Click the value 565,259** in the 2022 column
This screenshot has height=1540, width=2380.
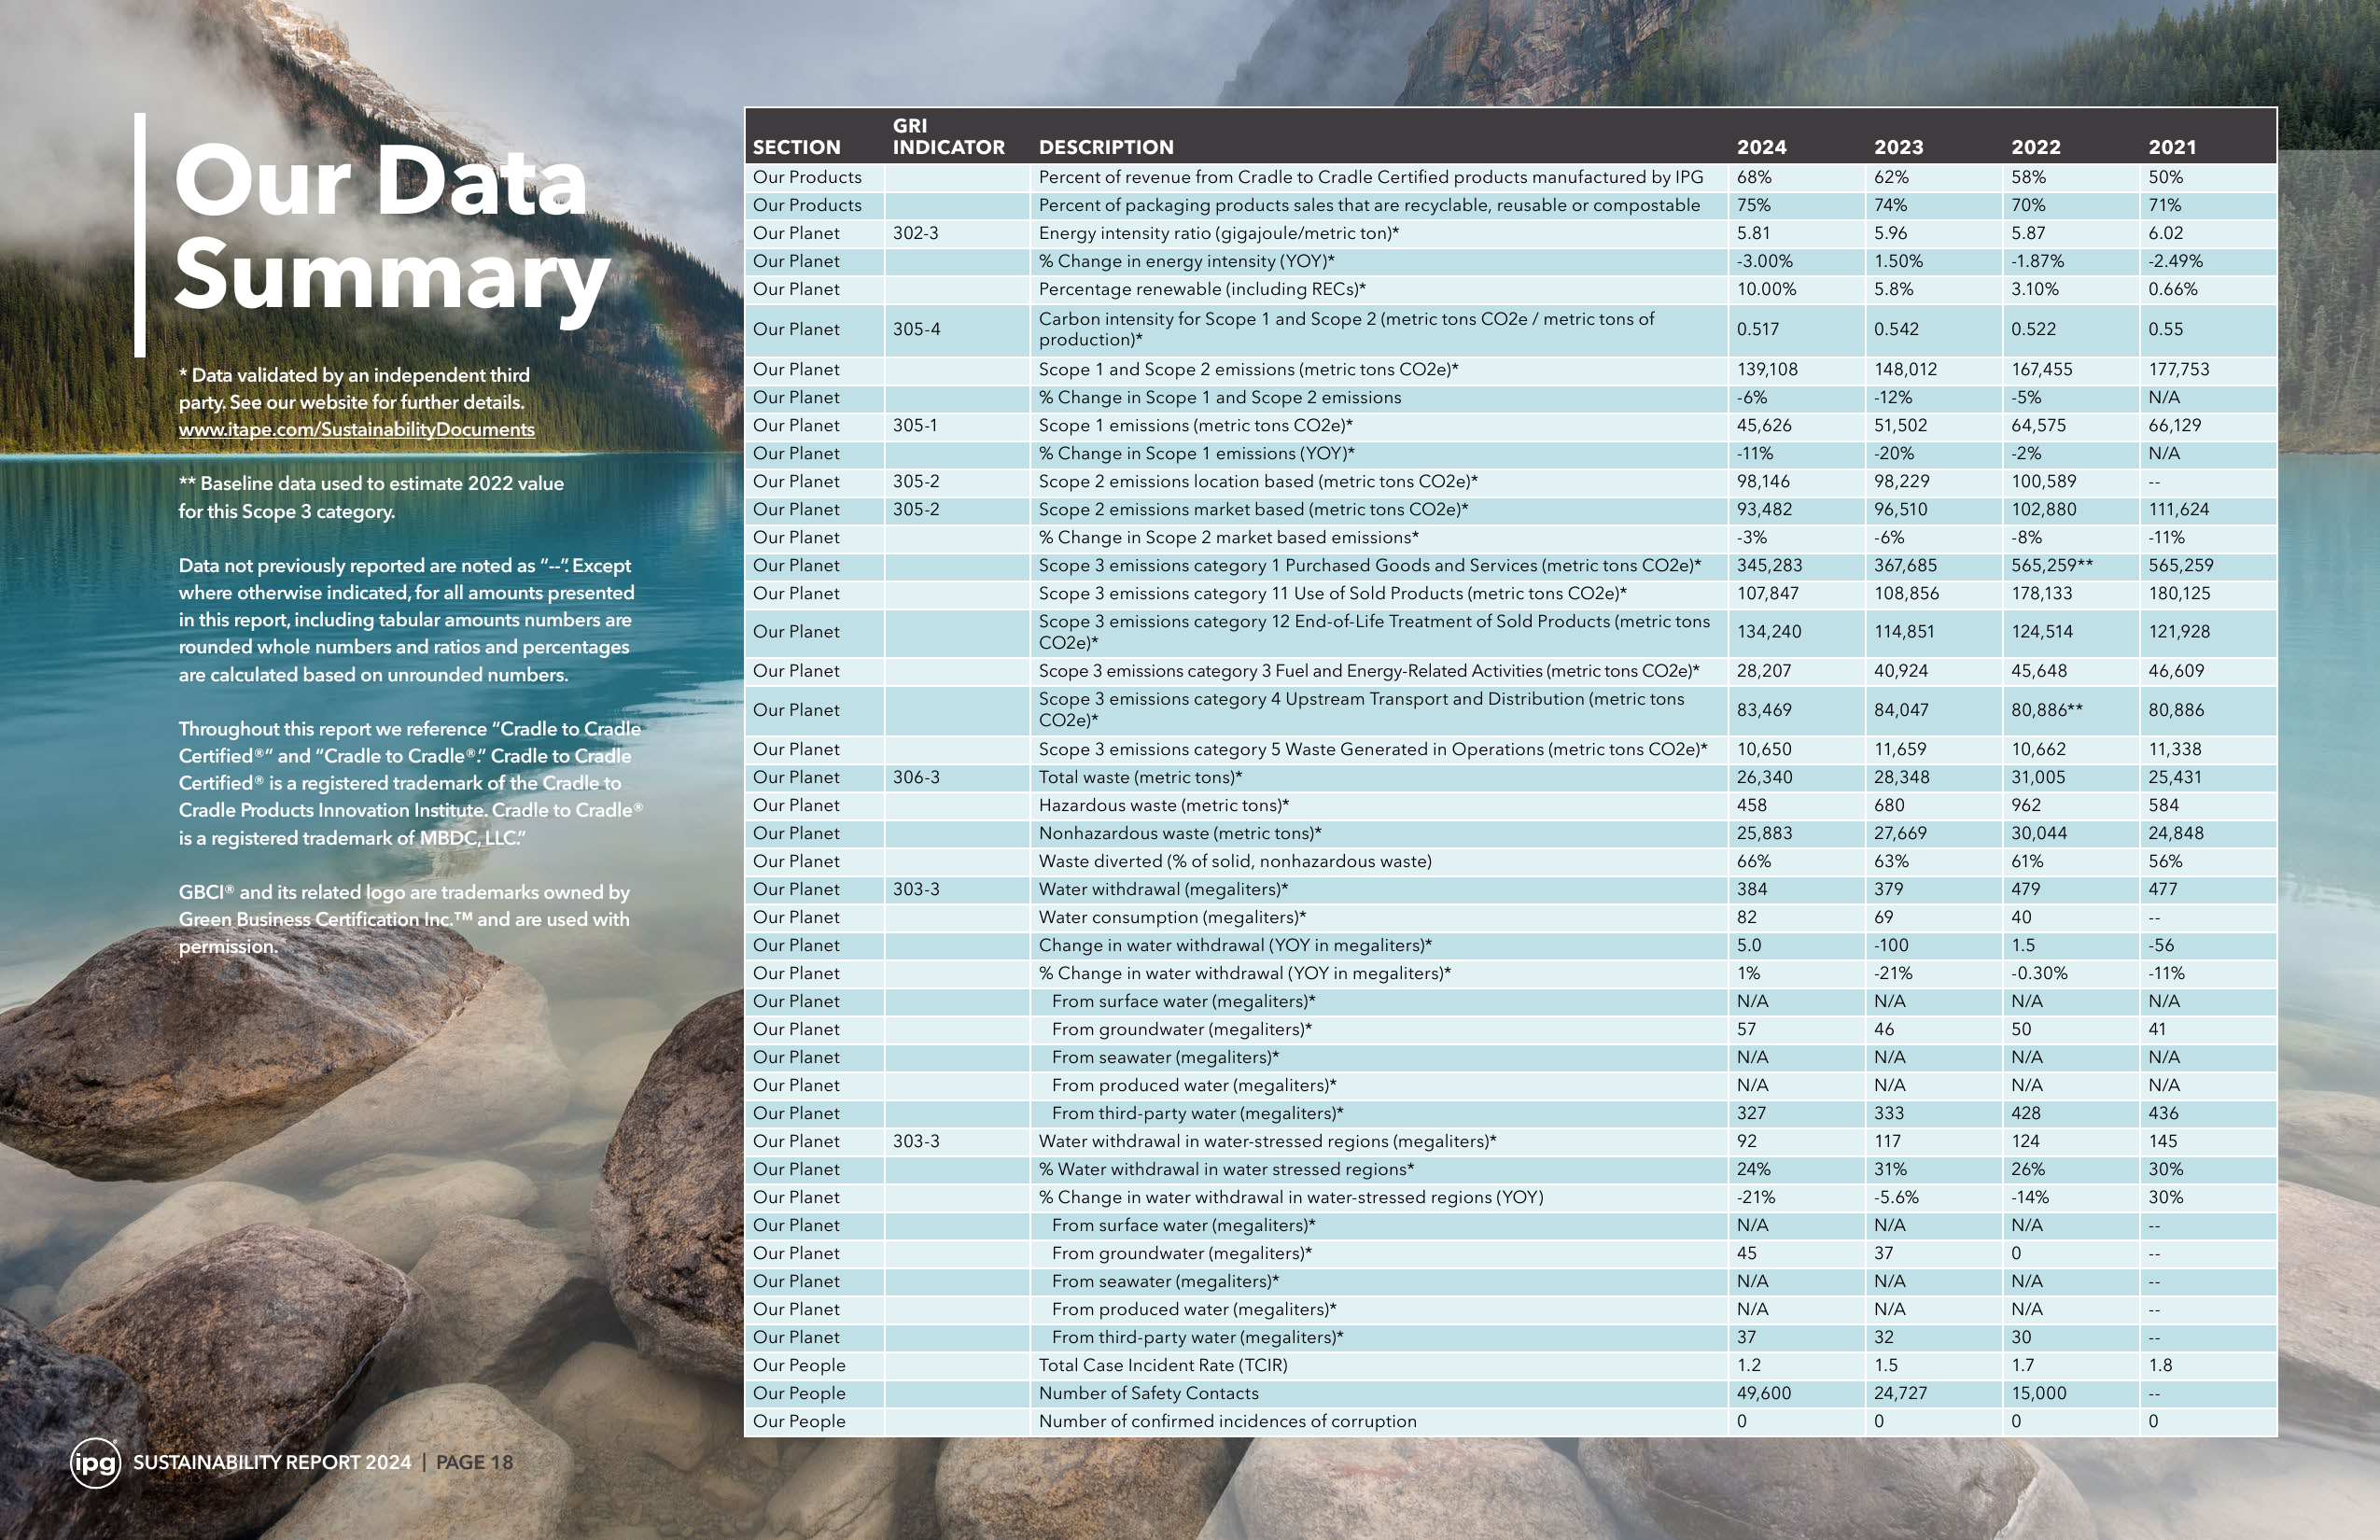tap(2052, 565)
